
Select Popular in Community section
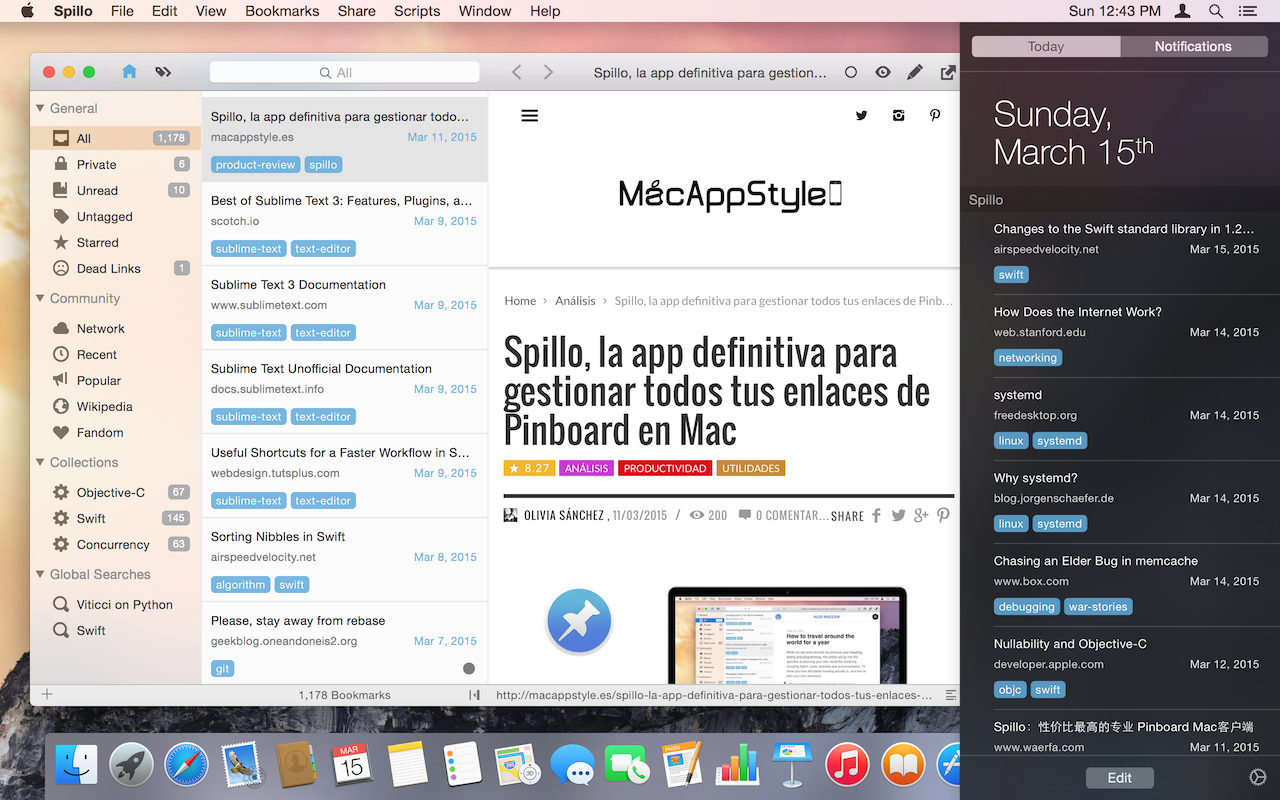[115, 380]
